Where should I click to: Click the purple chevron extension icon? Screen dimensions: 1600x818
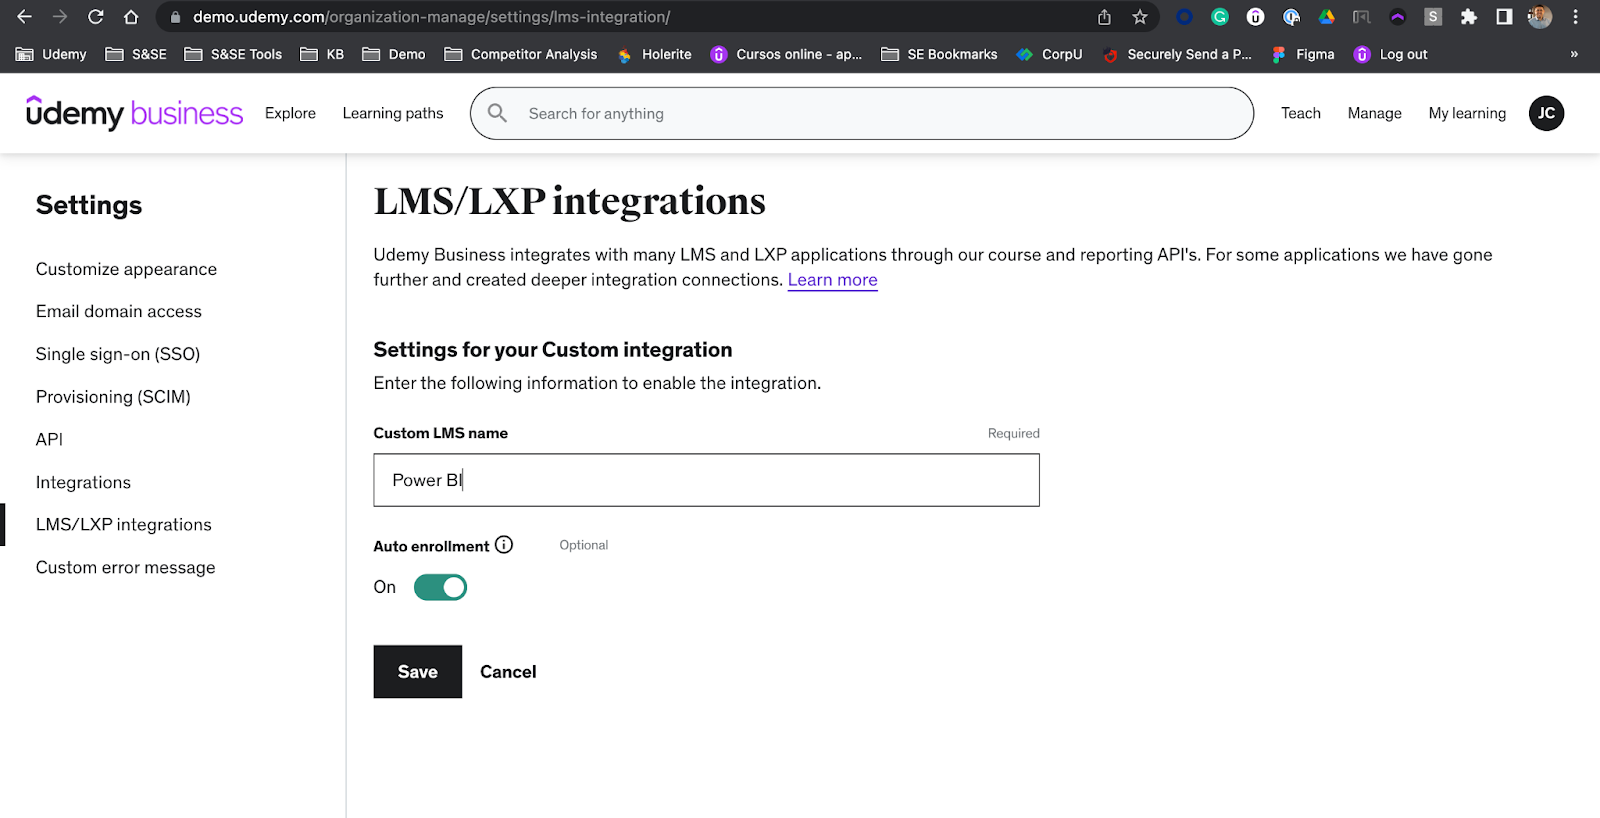(x=1397, y=17)
